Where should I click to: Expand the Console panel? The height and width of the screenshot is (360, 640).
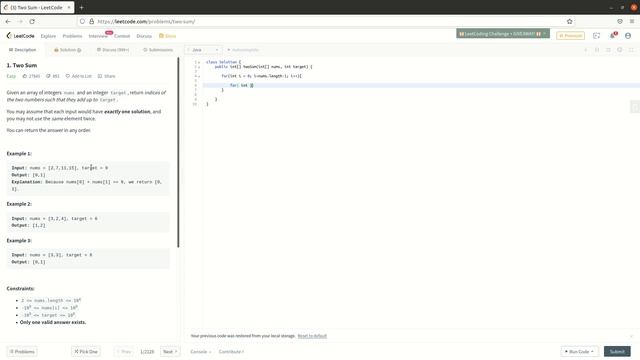pos(200,351)
